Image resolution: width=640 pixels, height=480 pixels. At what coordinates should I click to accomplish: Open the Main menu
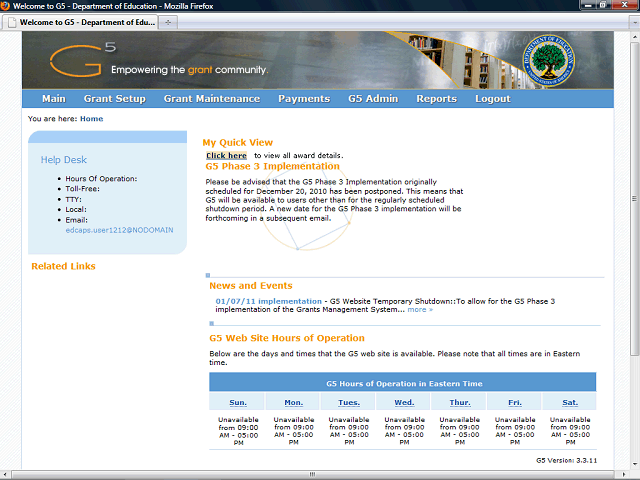click(x=54, y=99)
